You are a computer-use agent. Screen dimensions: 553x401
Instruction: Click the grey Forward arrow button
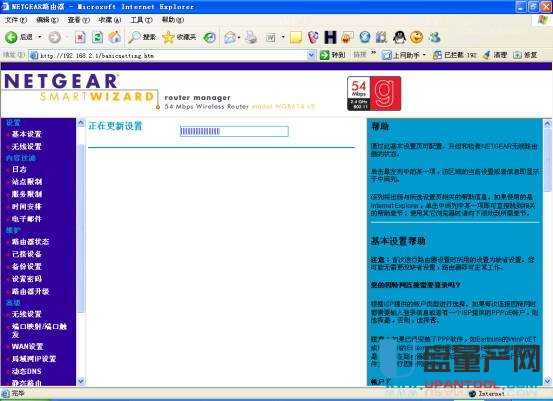coord(55,37)
